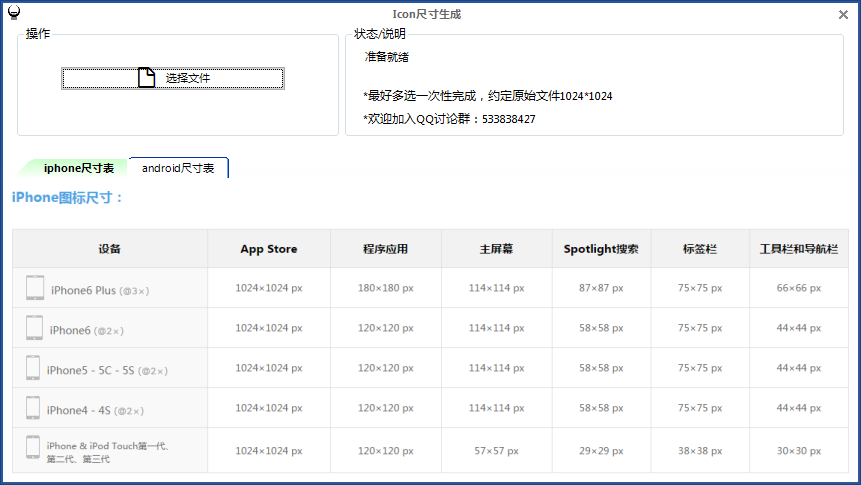Click the app logo icon in title bar
The width and height of the screenshot is (861, 485).
tap(14, 12)
